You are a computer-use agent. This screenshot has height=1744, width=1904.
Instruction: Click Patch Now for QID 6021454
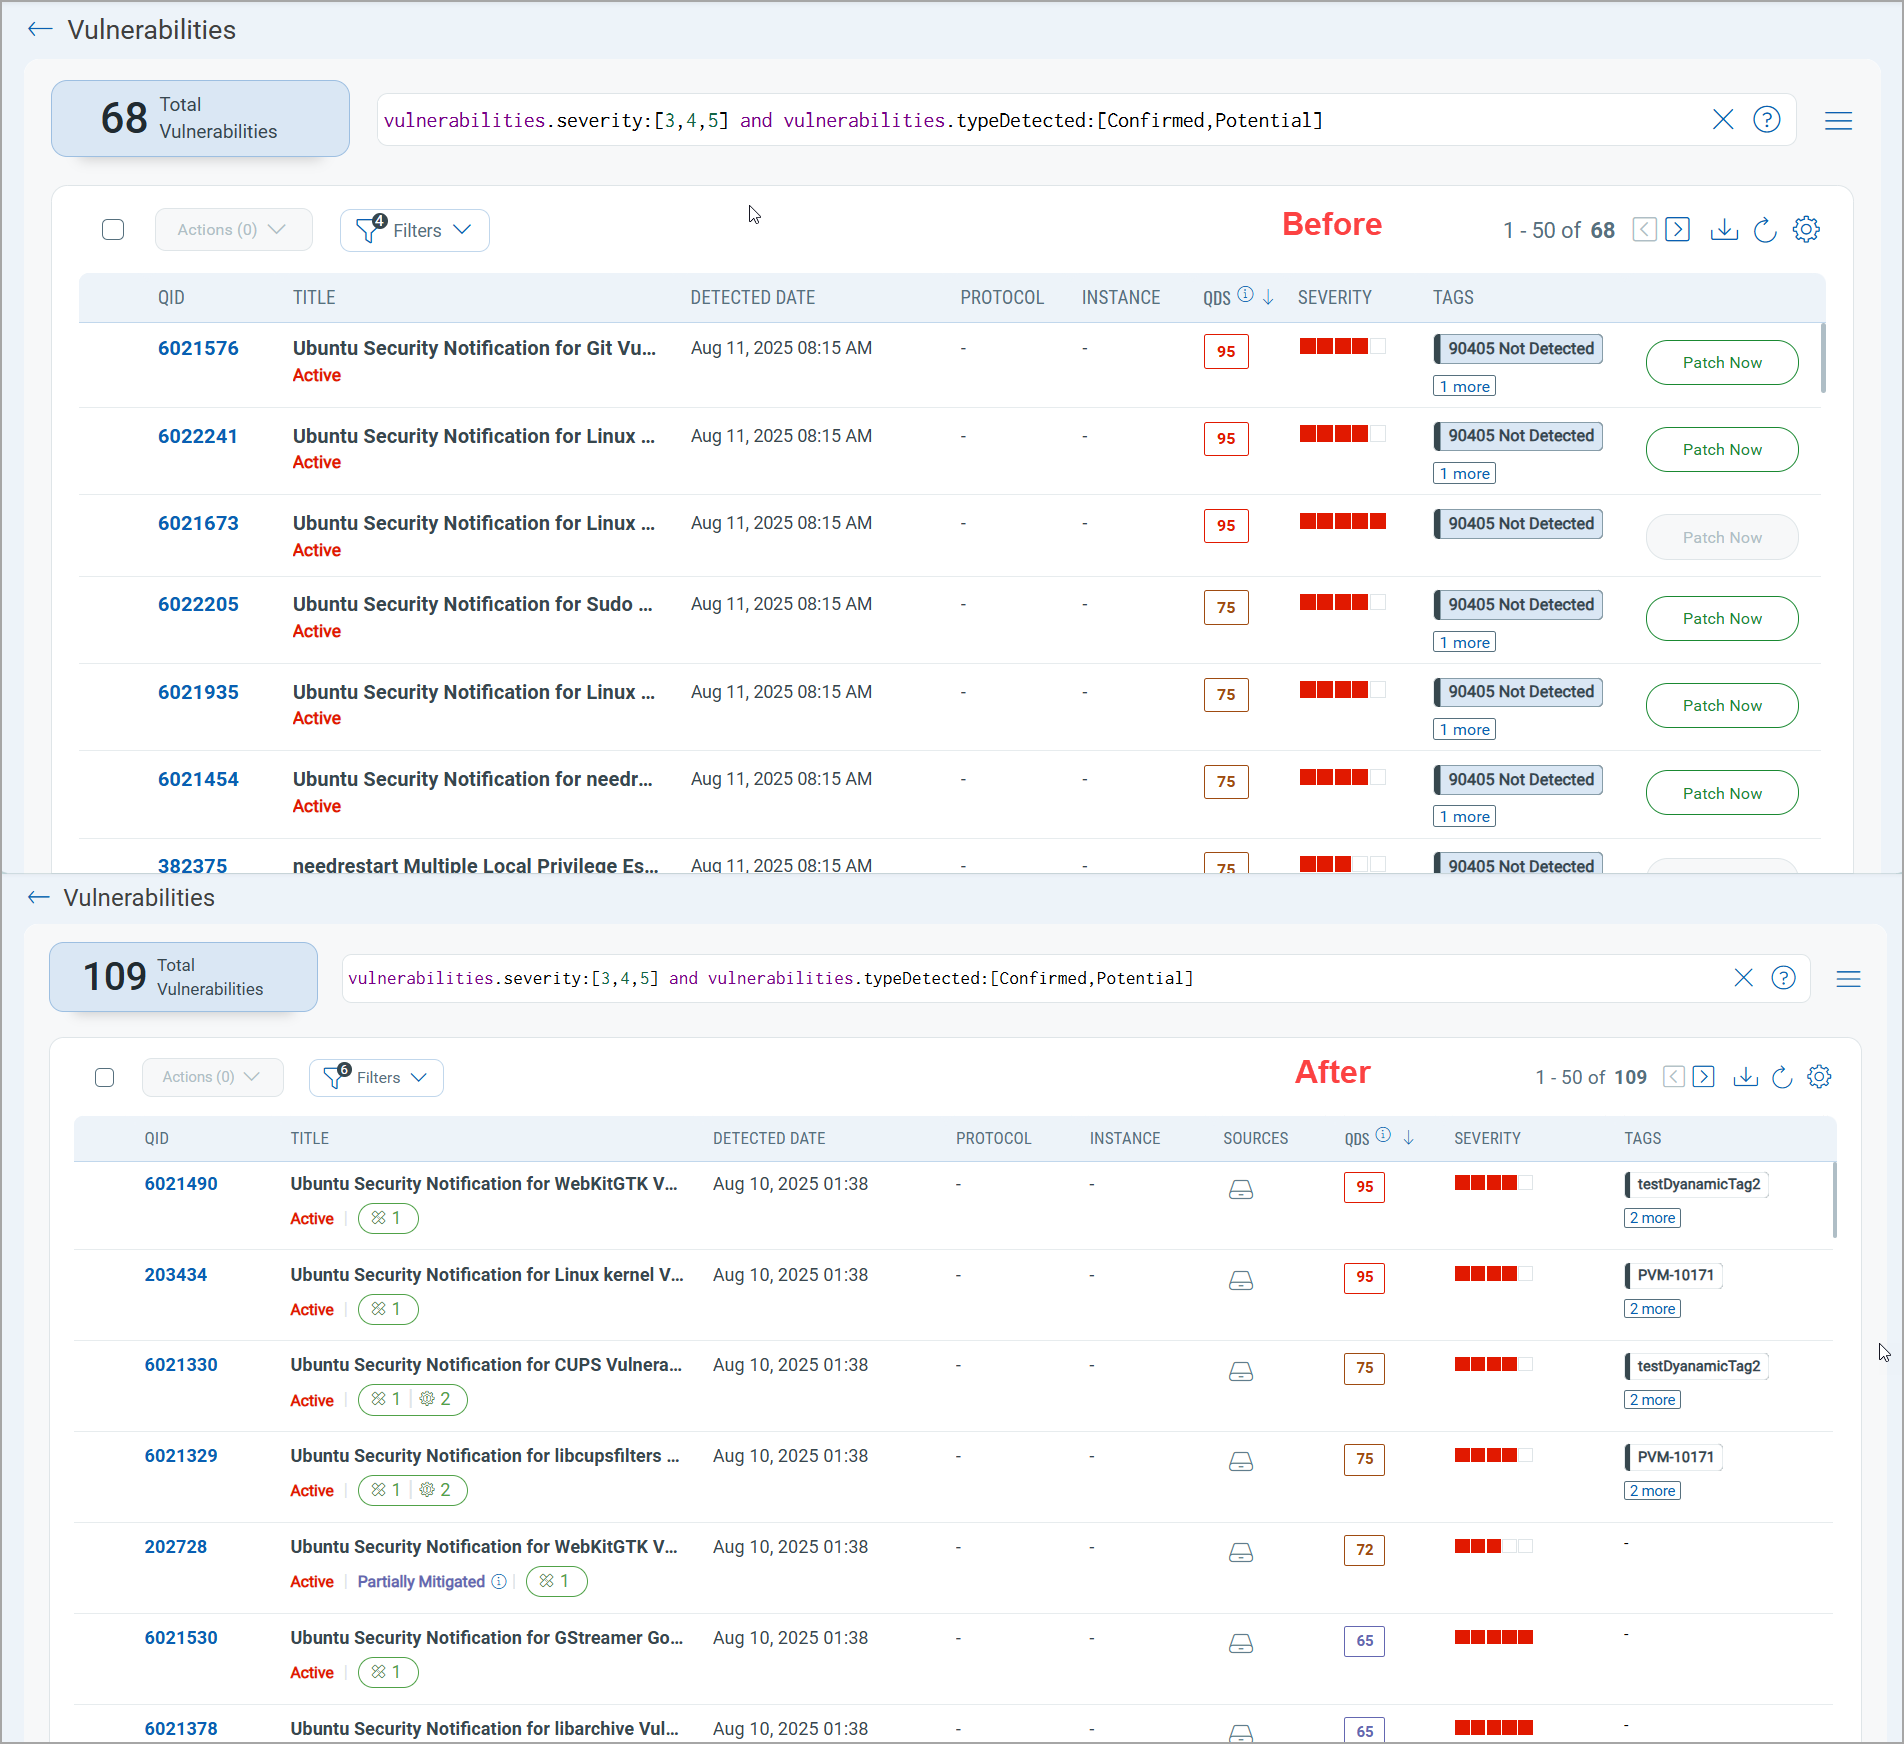pyautogui.click(x=1722, y=793)
